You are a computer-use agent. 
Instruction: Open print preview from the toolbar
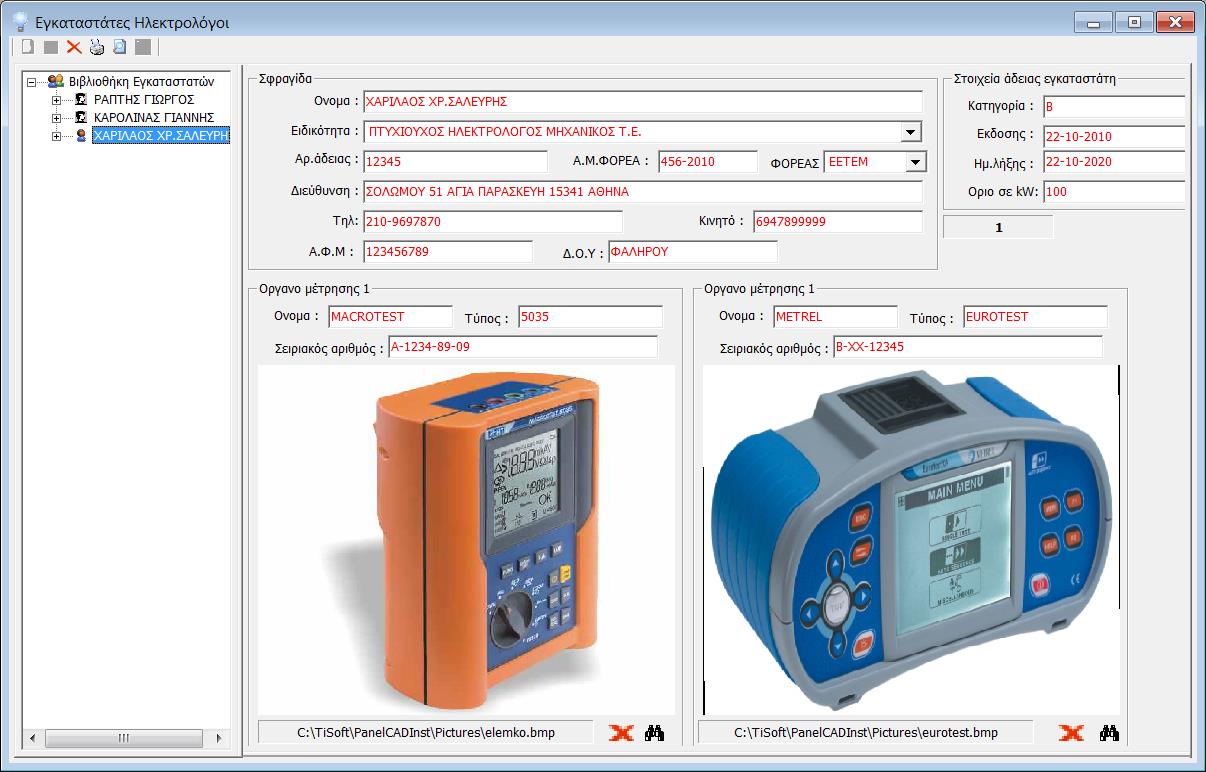pos(119,47)
